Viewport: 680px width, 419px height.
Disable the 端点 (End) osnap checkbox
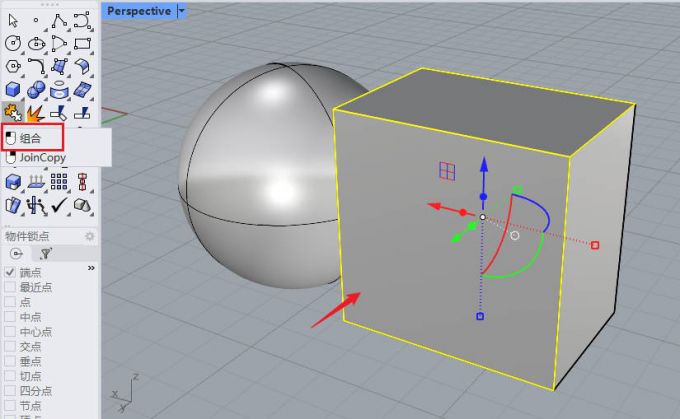pos(10,272)
